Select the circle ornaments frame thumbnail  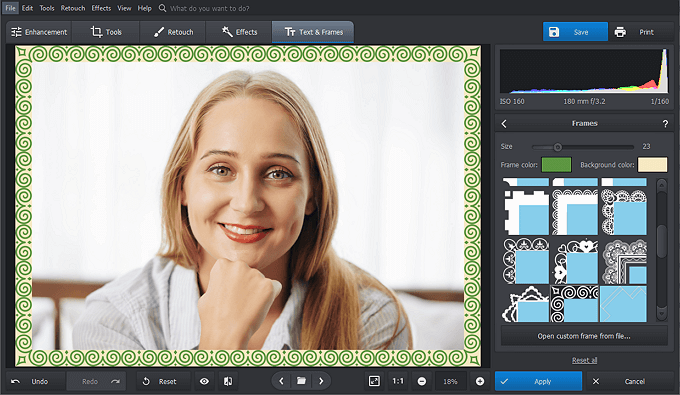526,261
